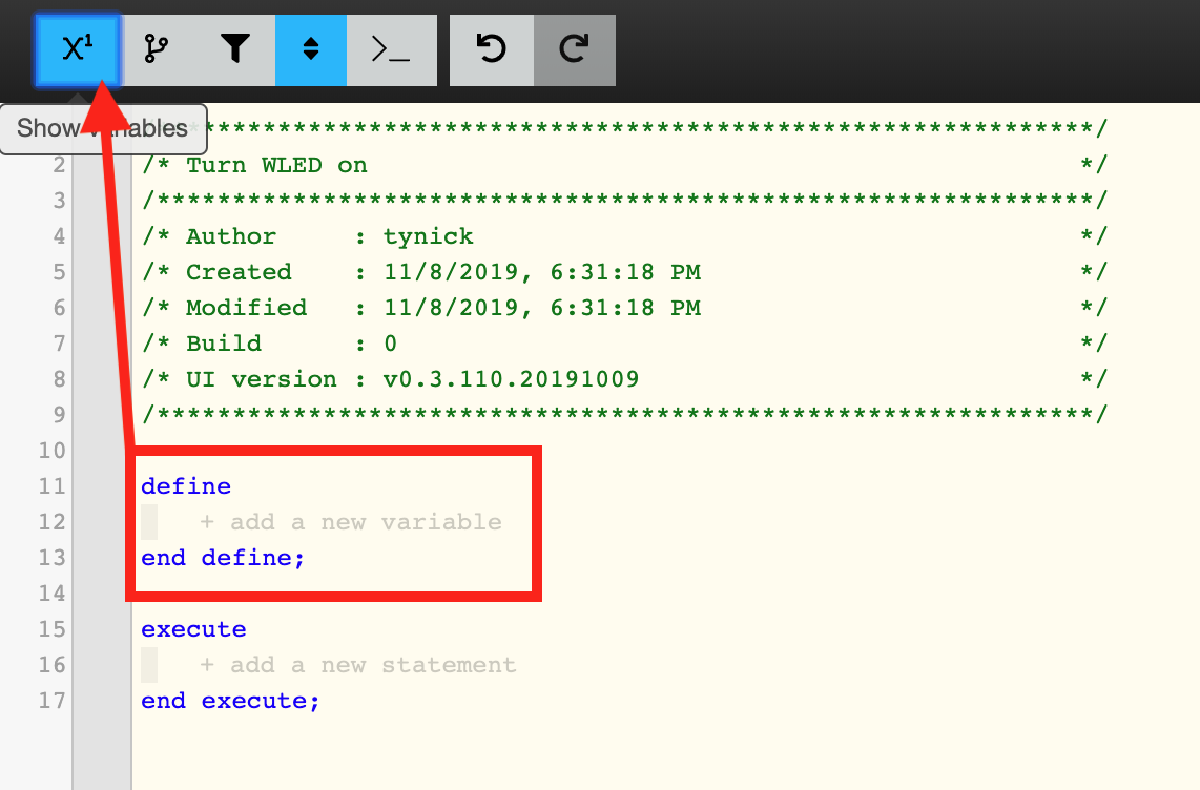1200x790 pixels.
Task: Open the command prompt toolbar icon
Action: 391,49
